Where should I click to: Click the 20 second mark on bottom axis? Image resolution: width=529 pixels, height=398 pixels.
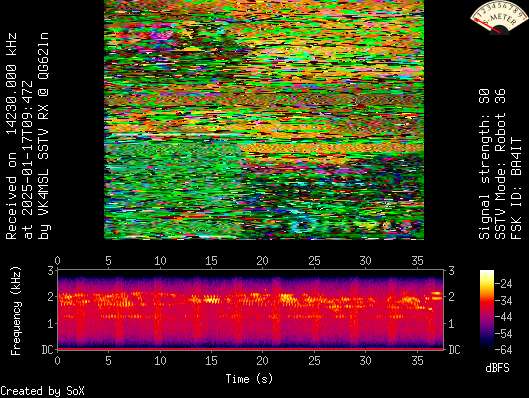coord(262,361)
